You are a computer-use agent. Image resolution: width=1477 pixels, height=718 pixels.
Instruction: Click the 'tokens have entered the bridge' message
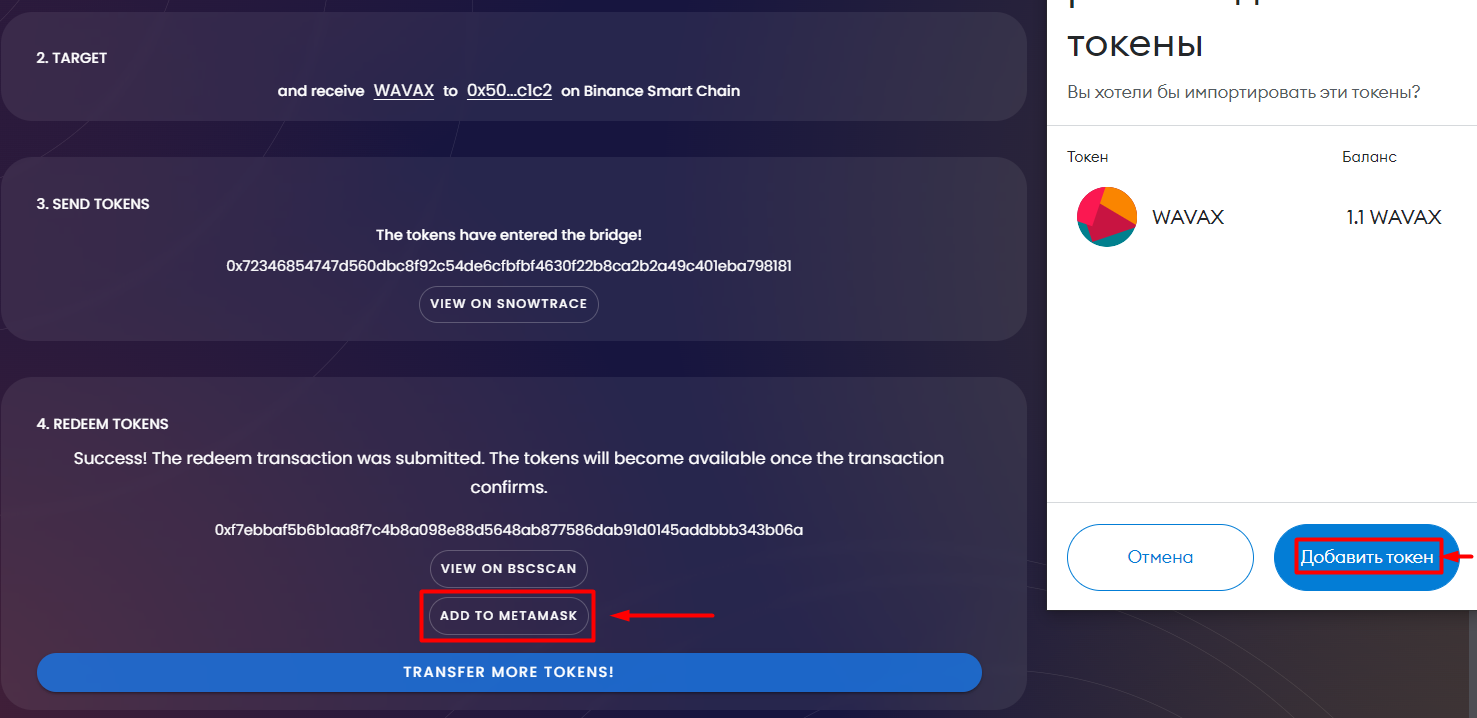(x=509, y=235)
